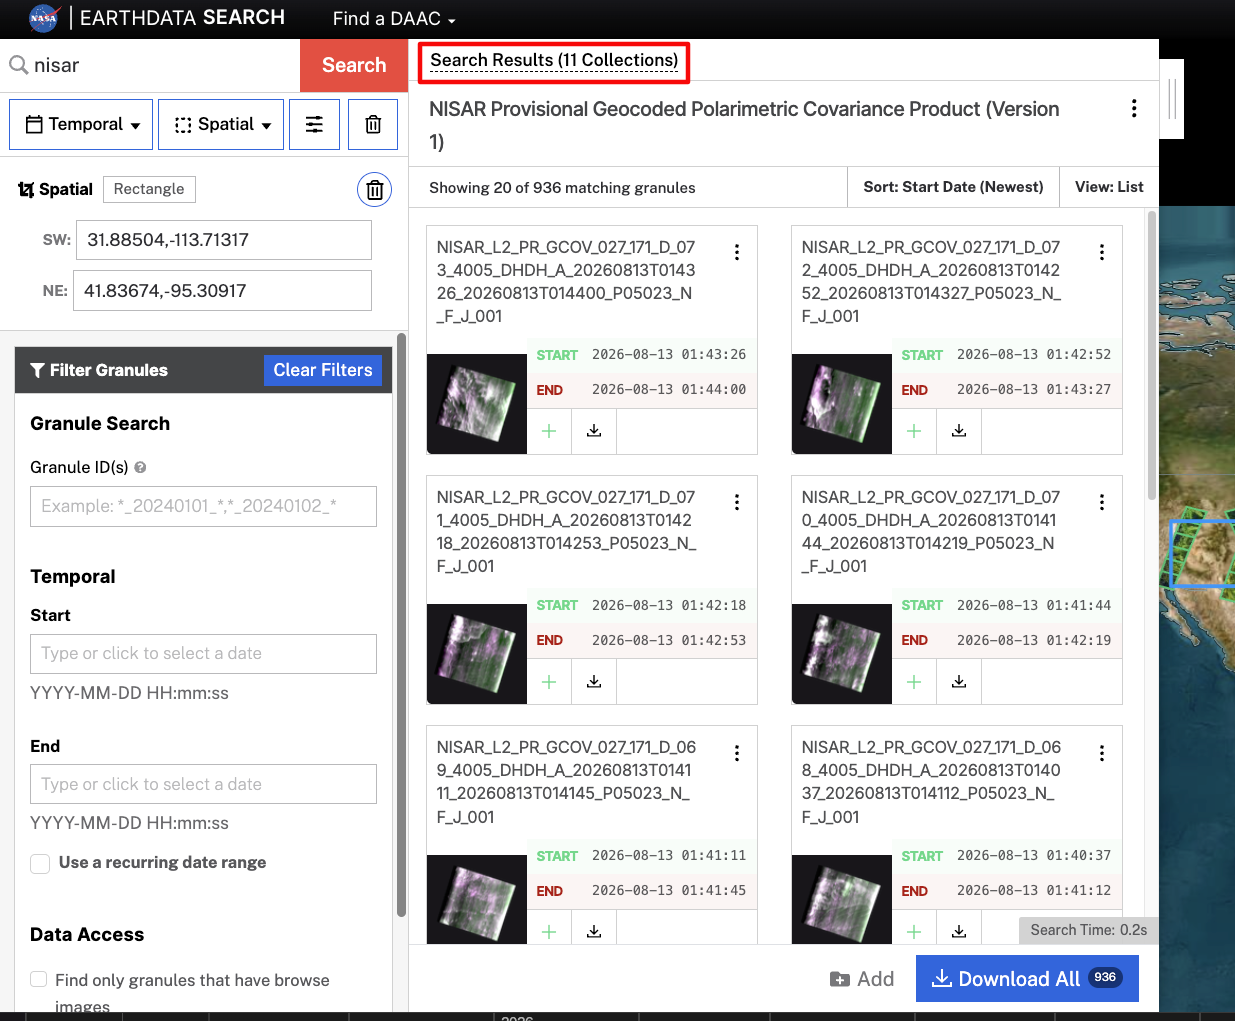Open browse thumbnail of granule starting 01:42:18
This screenshot has height=1021, width=1235.
[x=477, y=654]
